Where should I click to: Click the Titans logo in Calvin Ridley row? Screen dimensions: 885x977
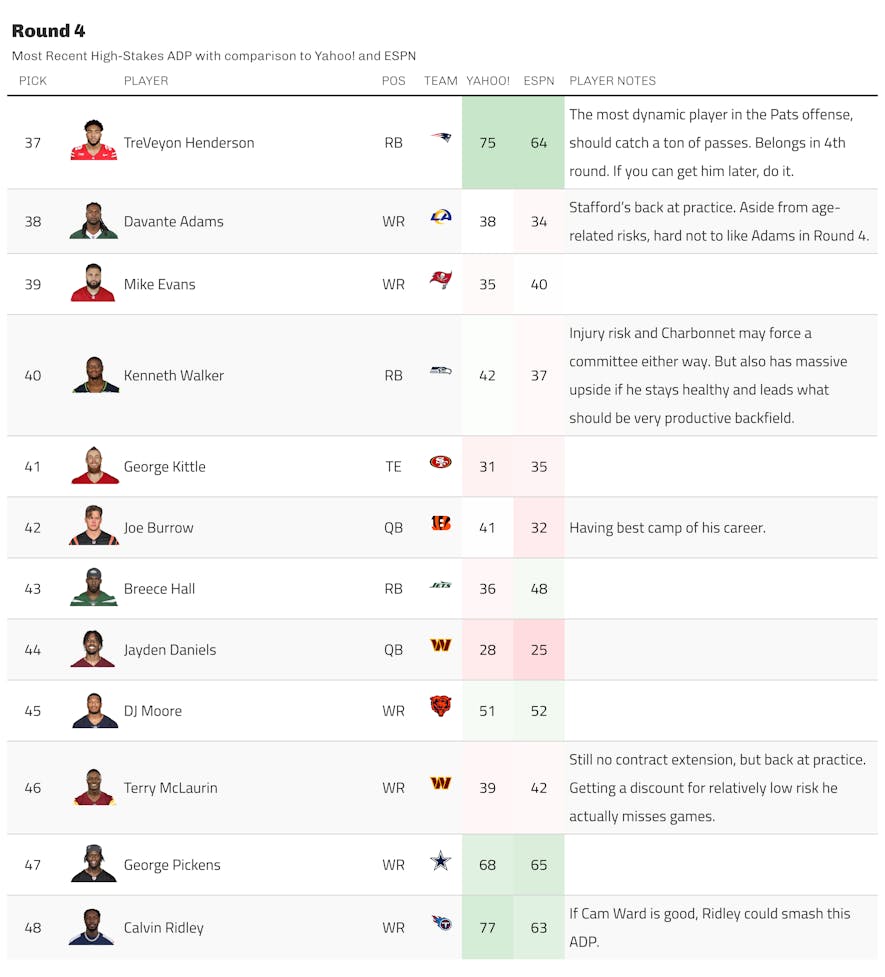[441, 922]
